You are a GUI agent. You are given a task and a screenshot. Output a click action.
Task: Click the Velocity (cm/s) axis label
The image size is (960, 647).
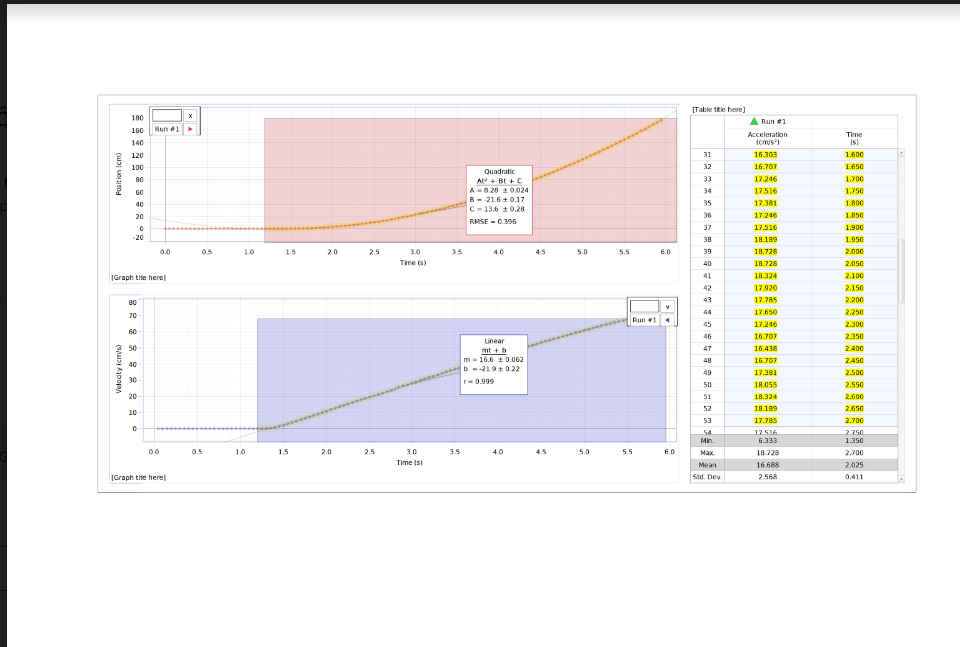tap(119, 369)
